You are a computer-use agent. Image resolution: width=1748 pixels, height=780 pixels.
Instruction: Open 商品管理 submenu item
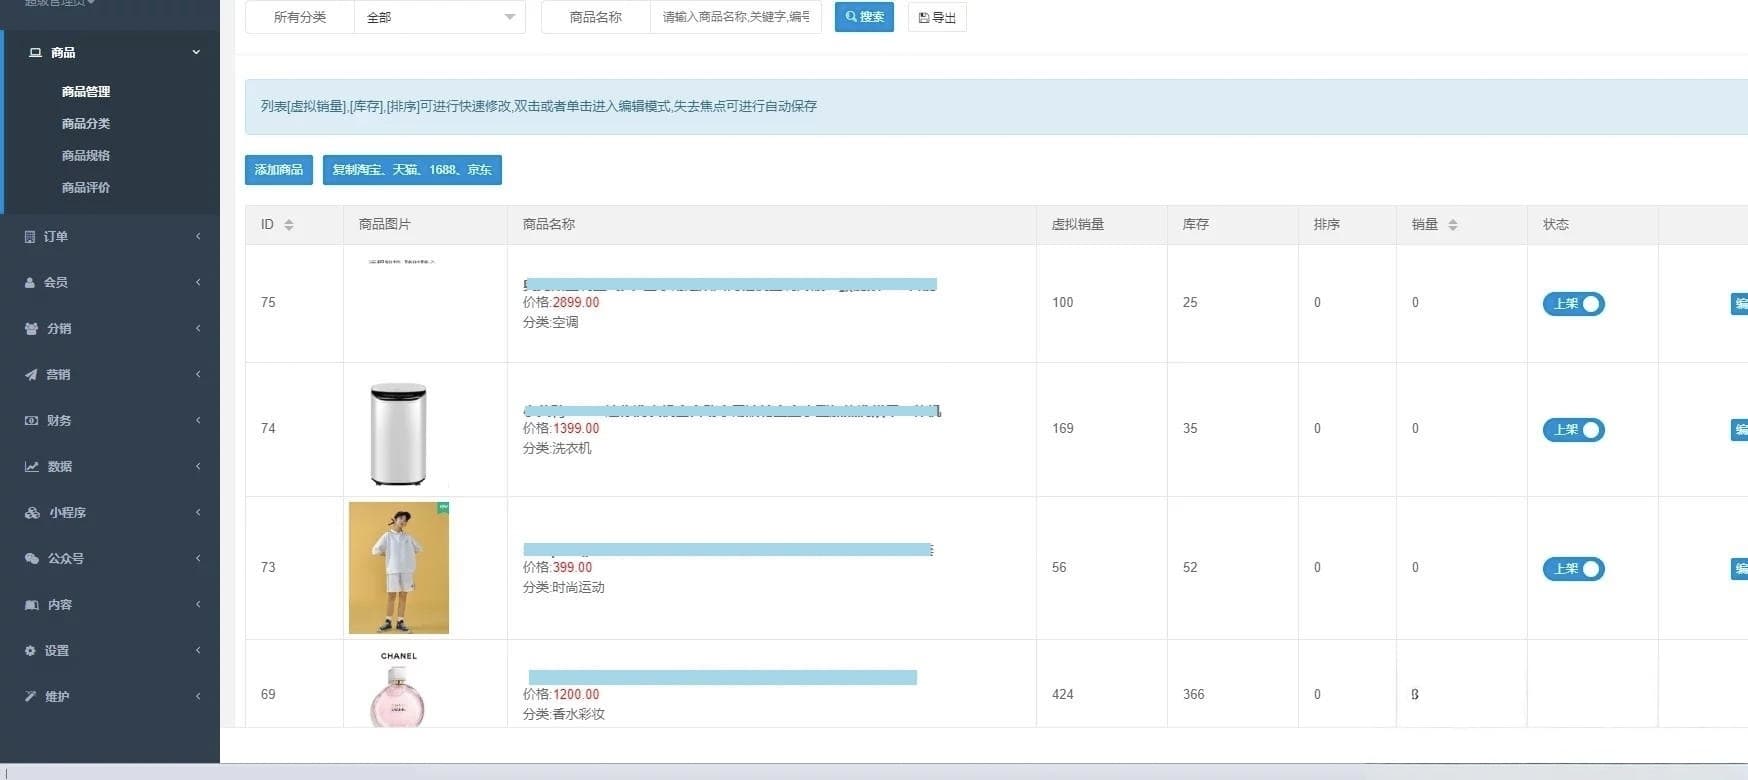tap(86, 92)
